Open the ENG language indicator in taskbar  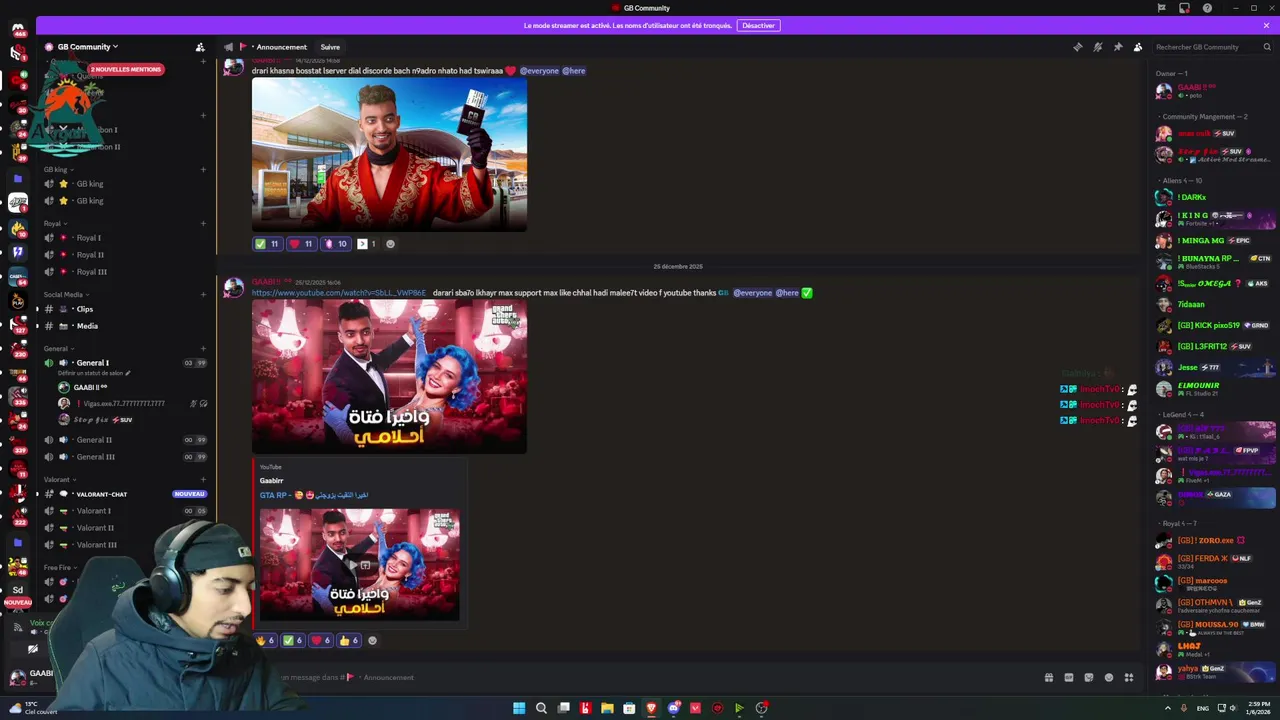(1202, 708)
